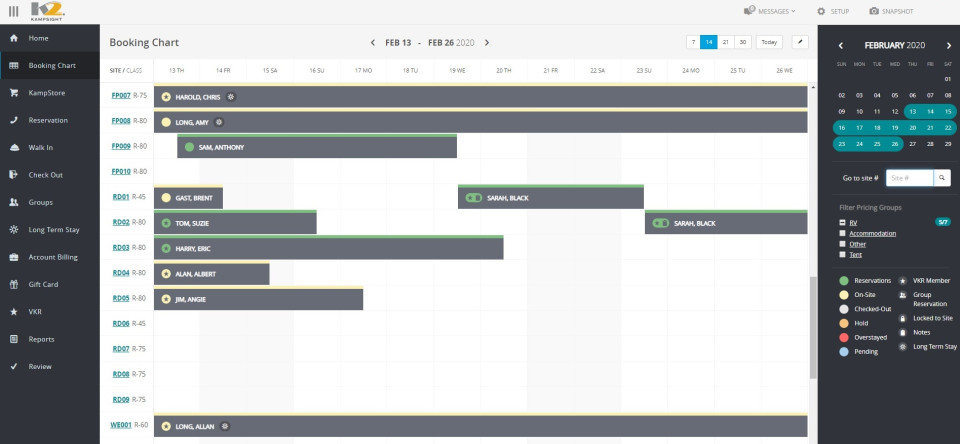The height and width of the screenshot is (444, 960).
Task: Click the K2 Kampsight logo
Action: (x=47, y=11)
